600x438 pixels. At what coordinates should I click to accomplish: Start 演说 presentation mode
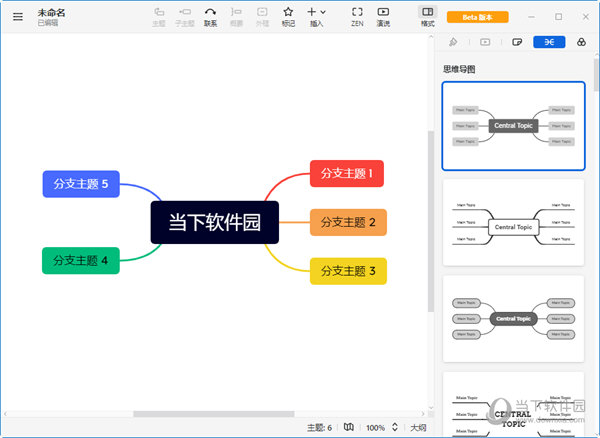tap(383, 16)
